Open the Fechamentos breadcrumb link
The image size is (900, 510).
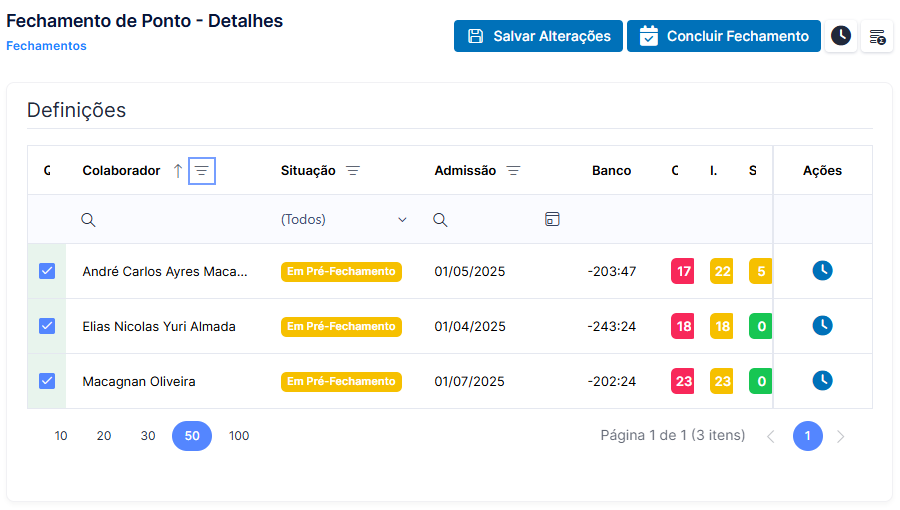[x=46, y=46]
